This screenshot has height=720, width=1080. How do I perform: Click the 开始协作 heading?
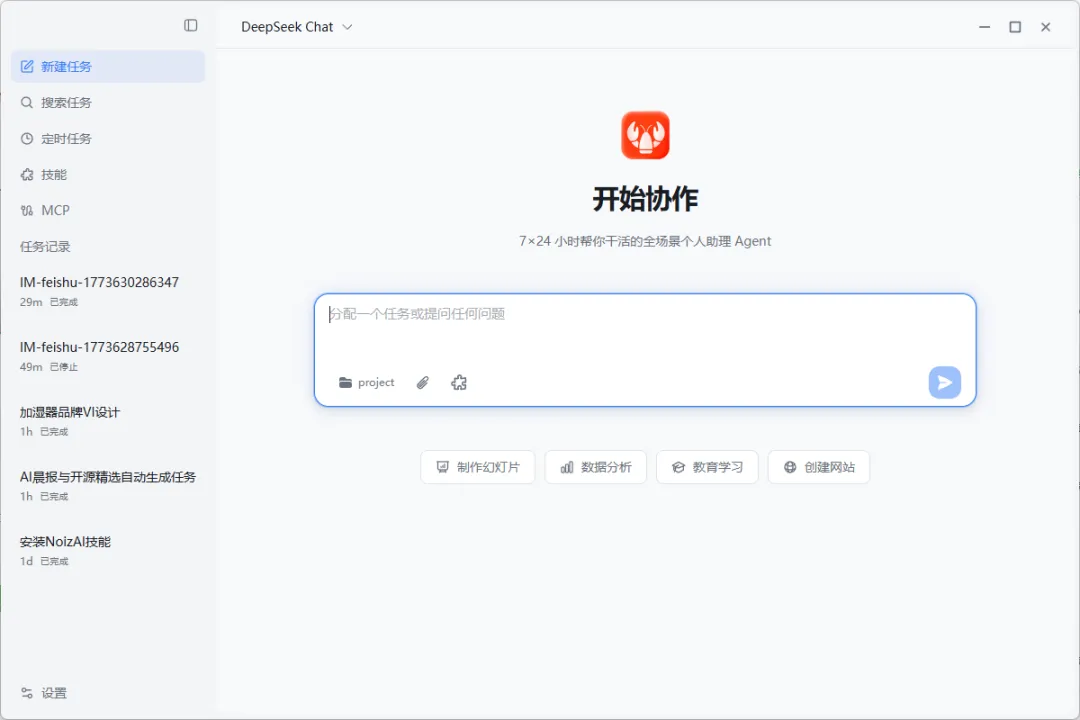645,199
